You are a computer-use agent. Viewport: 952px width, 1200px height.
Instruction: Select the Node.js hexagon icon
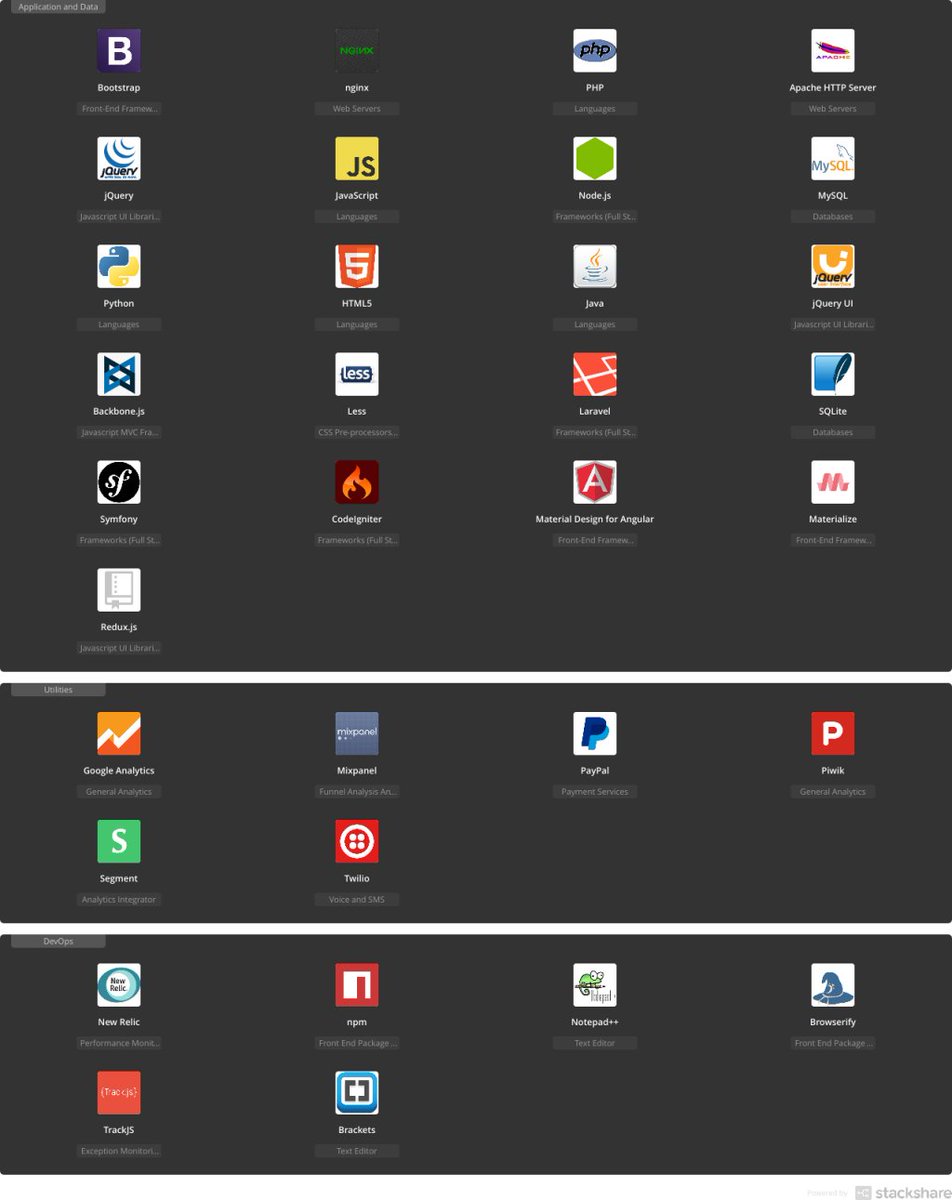595,158
